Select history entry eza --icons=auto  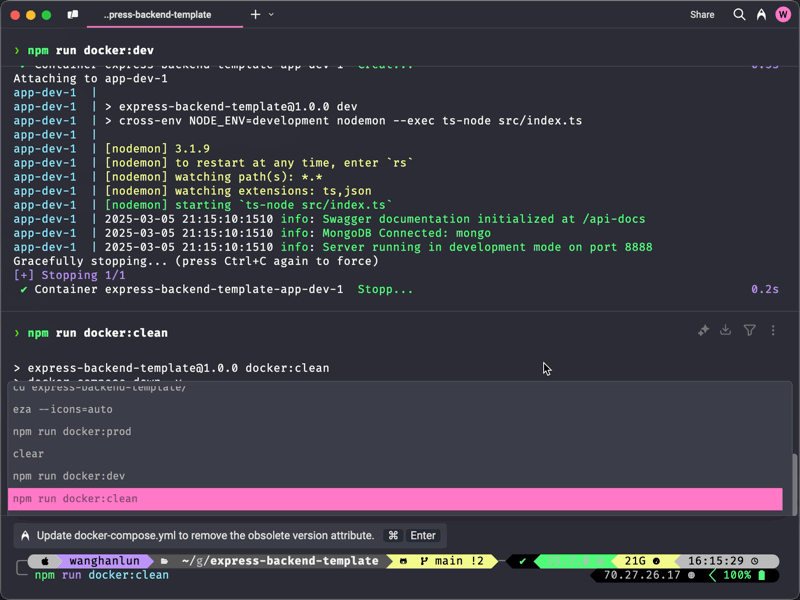pyautogui.click(x=395, y=409)
